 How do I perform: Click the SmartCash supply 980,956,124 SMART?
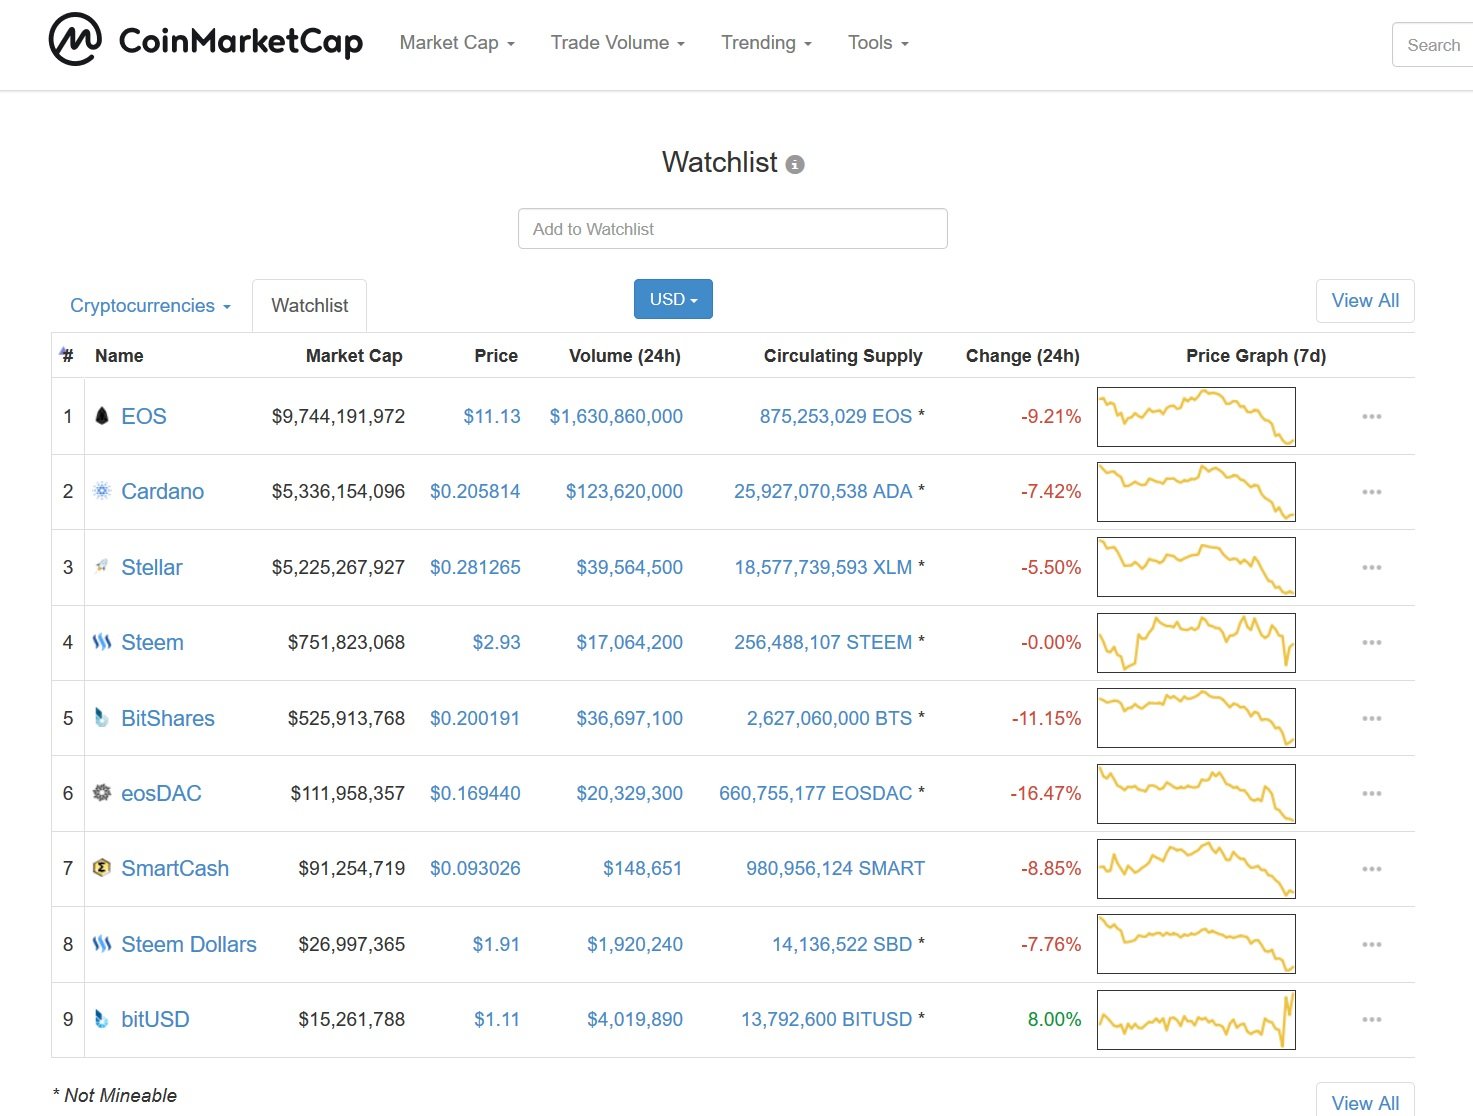[835, 868]
